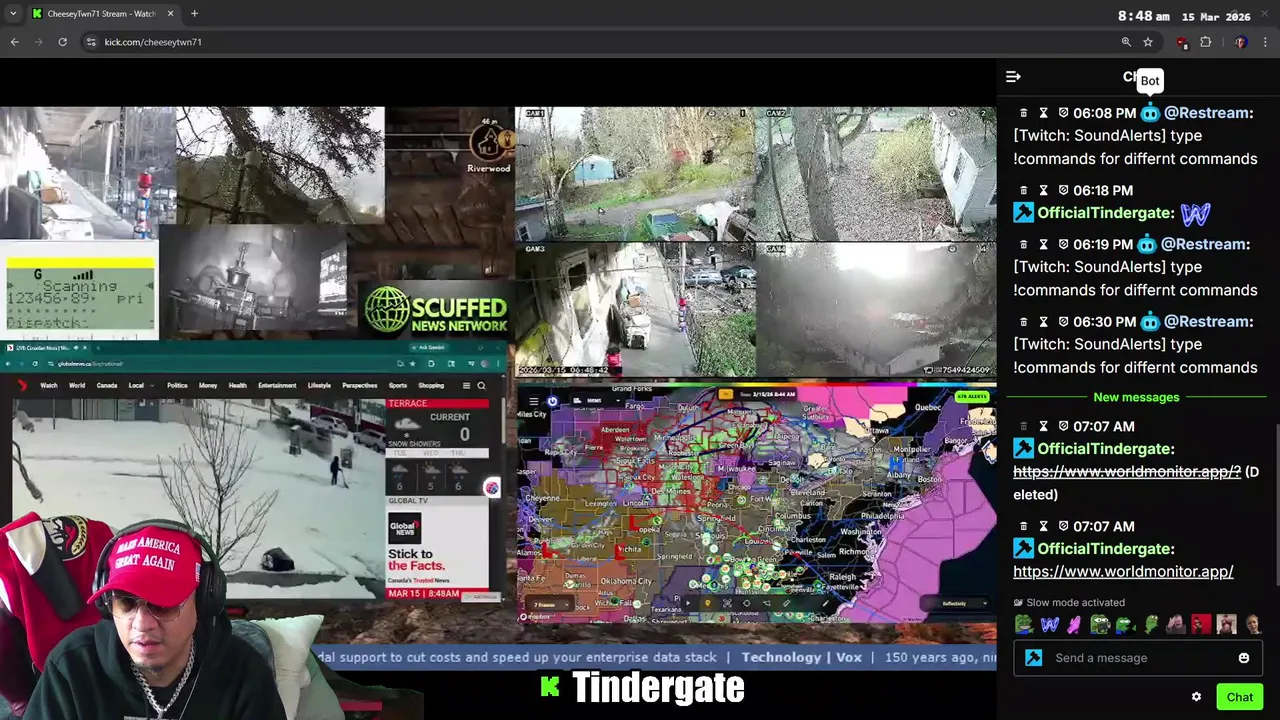Viewport: 1280px width, 720px height.
Task: Click hourglass timeout on 06:18 PM message
Action: 1043,190
